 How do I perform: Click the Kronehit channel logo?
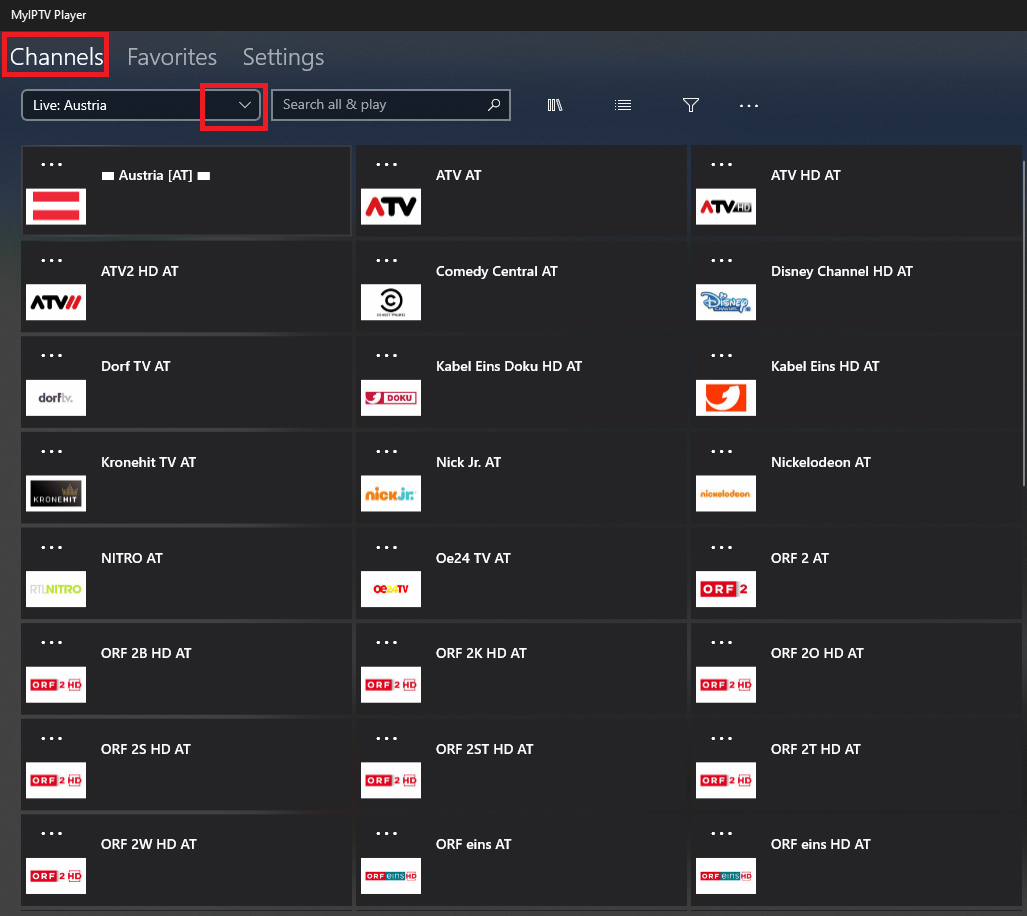[56, 493]
